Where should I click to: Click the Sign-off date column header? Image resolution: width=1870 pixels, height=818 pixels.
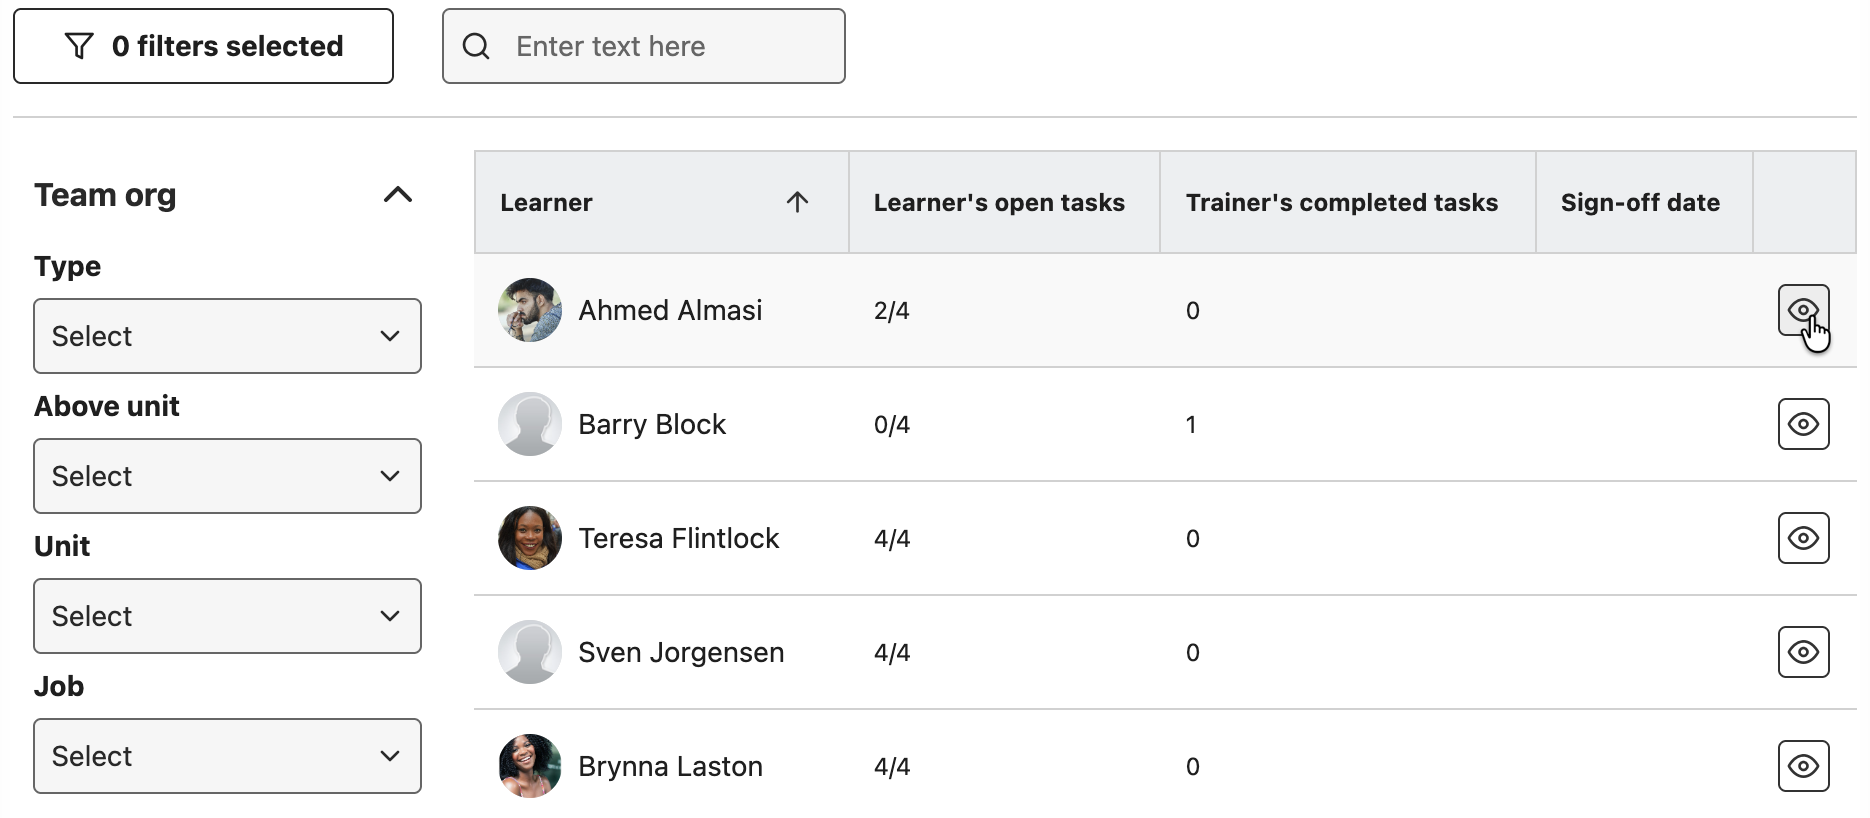click(1640, 202)
